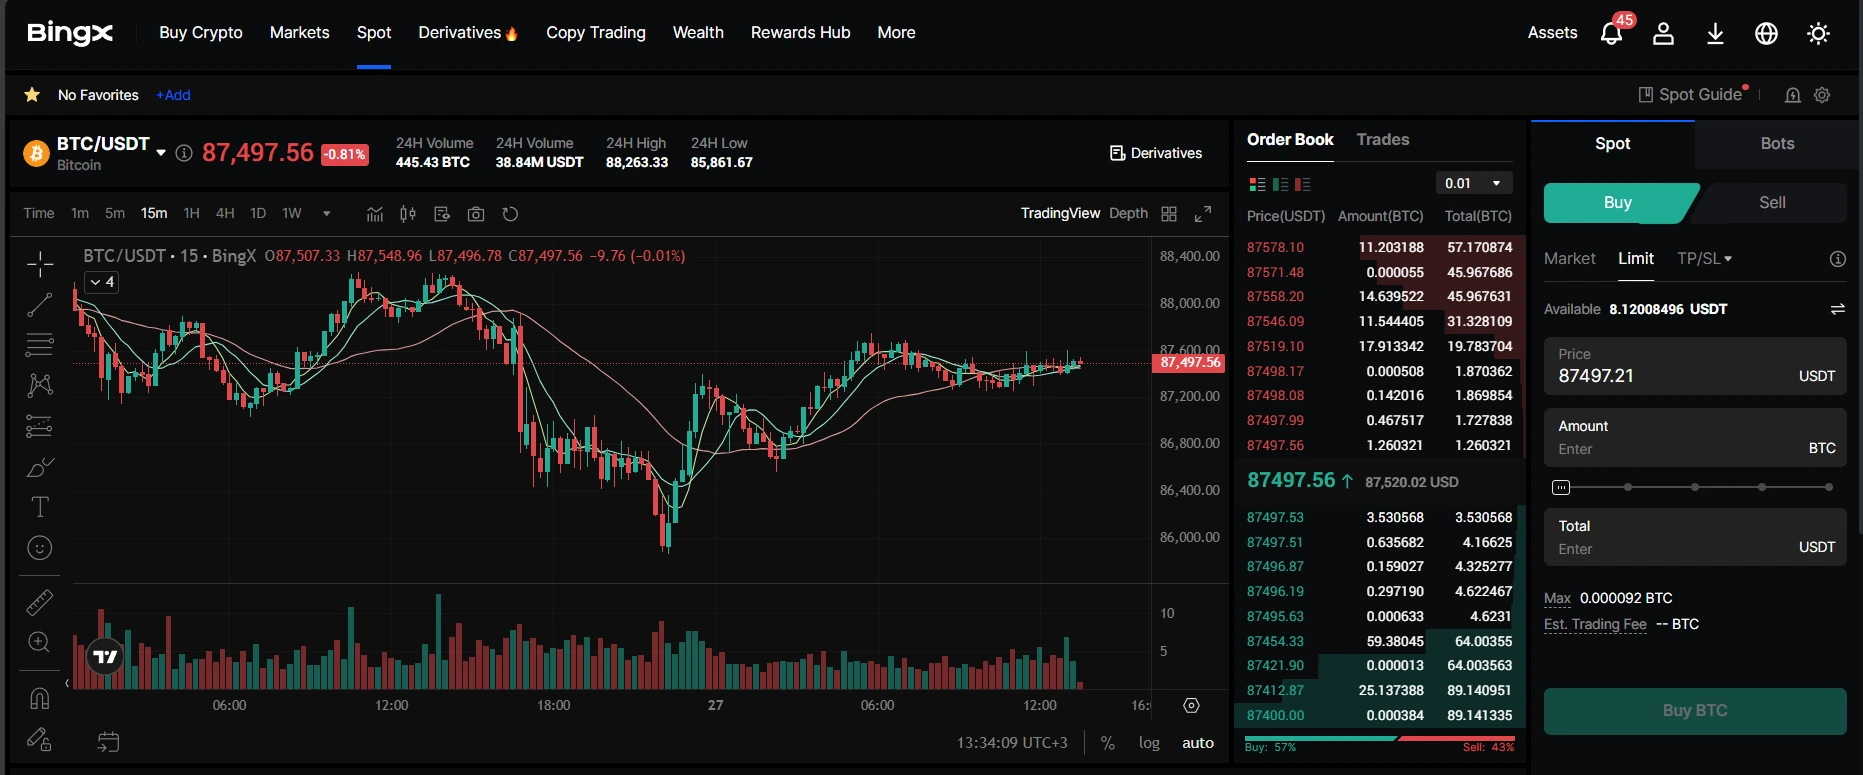
Task: Open spot trading preferences gear
Action: pyautogui.click(x=1822, y=95)
